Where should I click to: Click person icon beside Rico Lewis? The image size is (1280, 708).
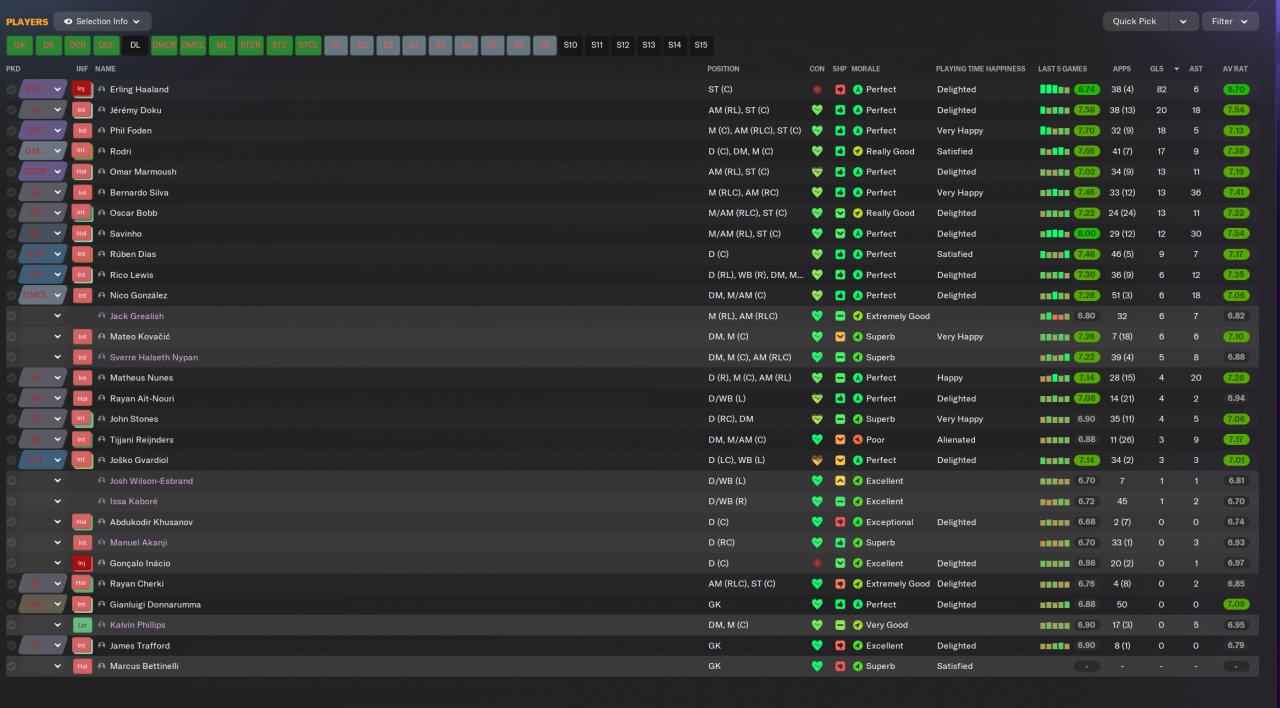click(x=102, y=275)
